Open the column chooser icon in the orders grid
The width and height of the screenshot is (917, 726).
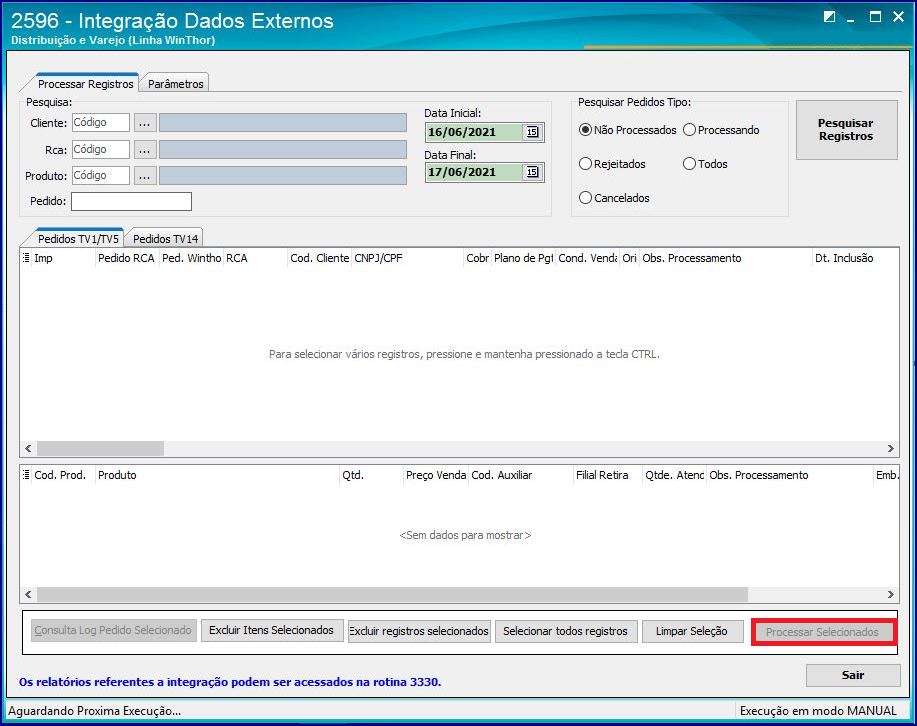point(26,258)
